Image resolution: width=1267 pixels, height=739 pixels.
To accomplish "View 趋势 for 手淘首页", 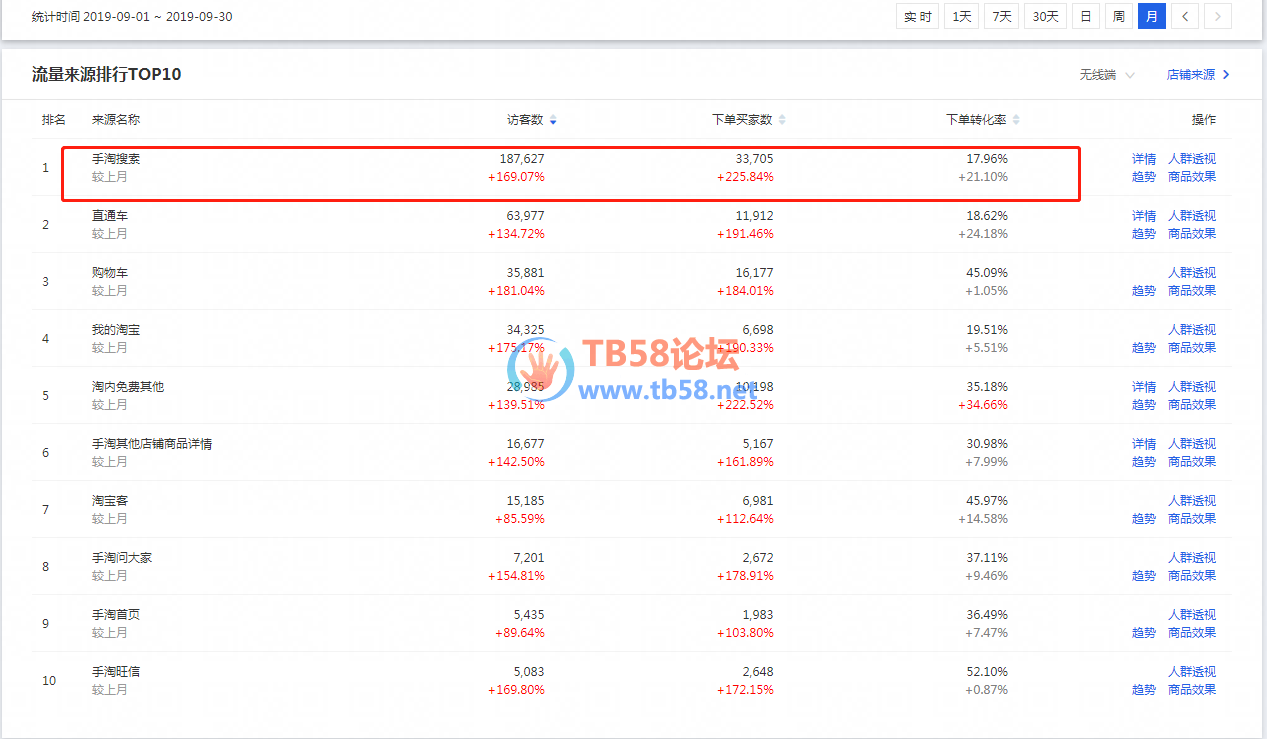I will click(x=1144, y=633).
